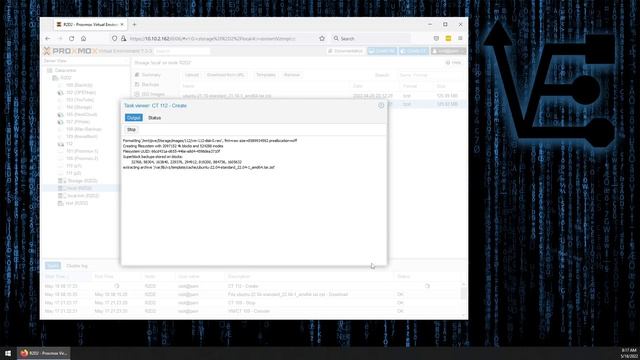Viewport: 640px width, 360px height.
Task: Click the R2D2 node server icon
Action: tap(56, 78)
